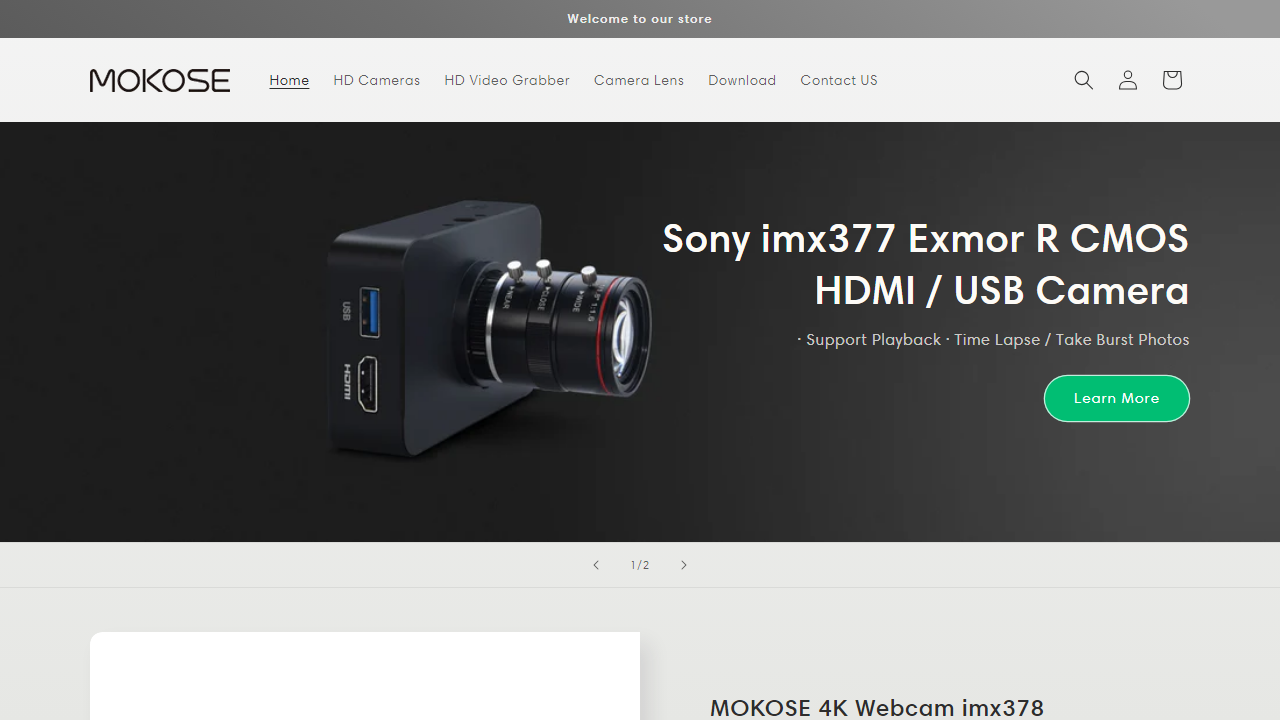
Task: Go to previous slide arrow
Action: pyautogui.click(x=596, y=565)
